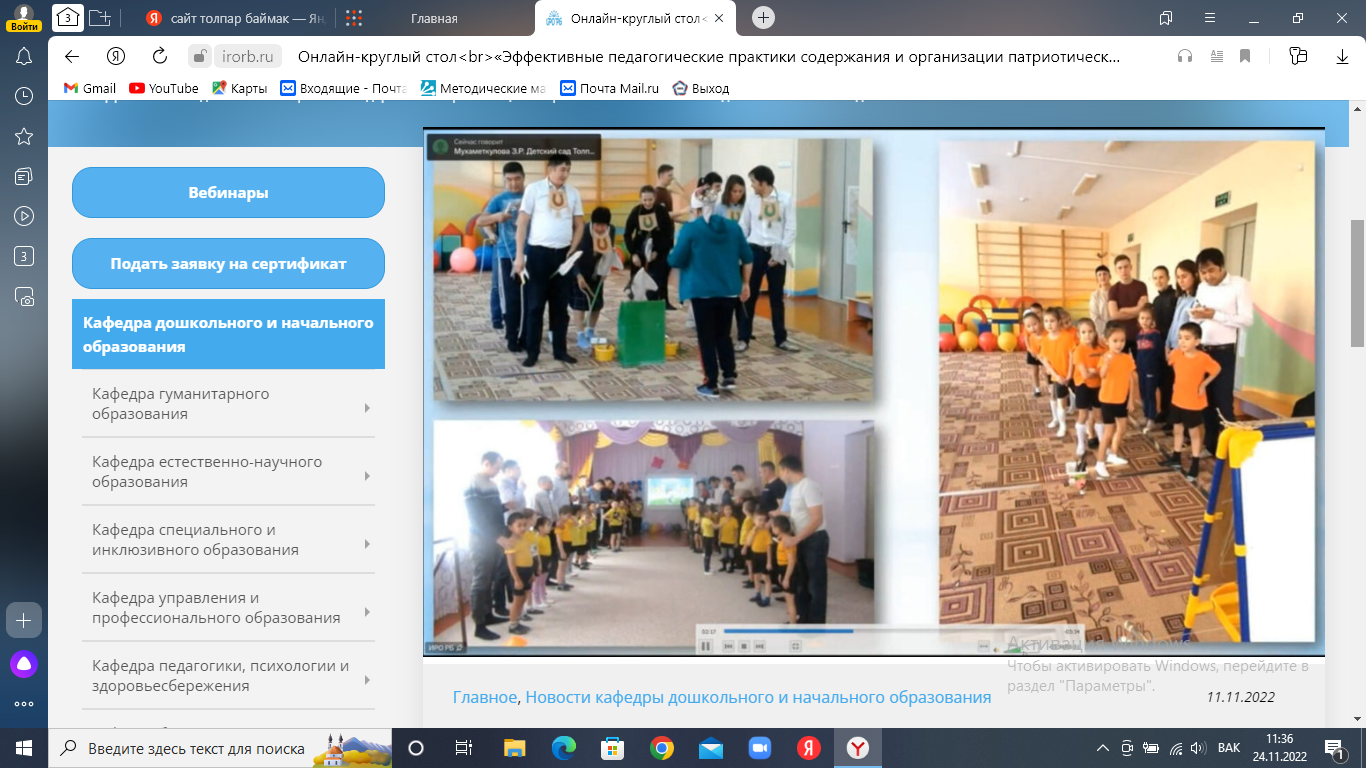Expand Кафедра специального и инклюзивного образования arrow
The width and height of the screenshot is (1366, 768).
point(367,544)
